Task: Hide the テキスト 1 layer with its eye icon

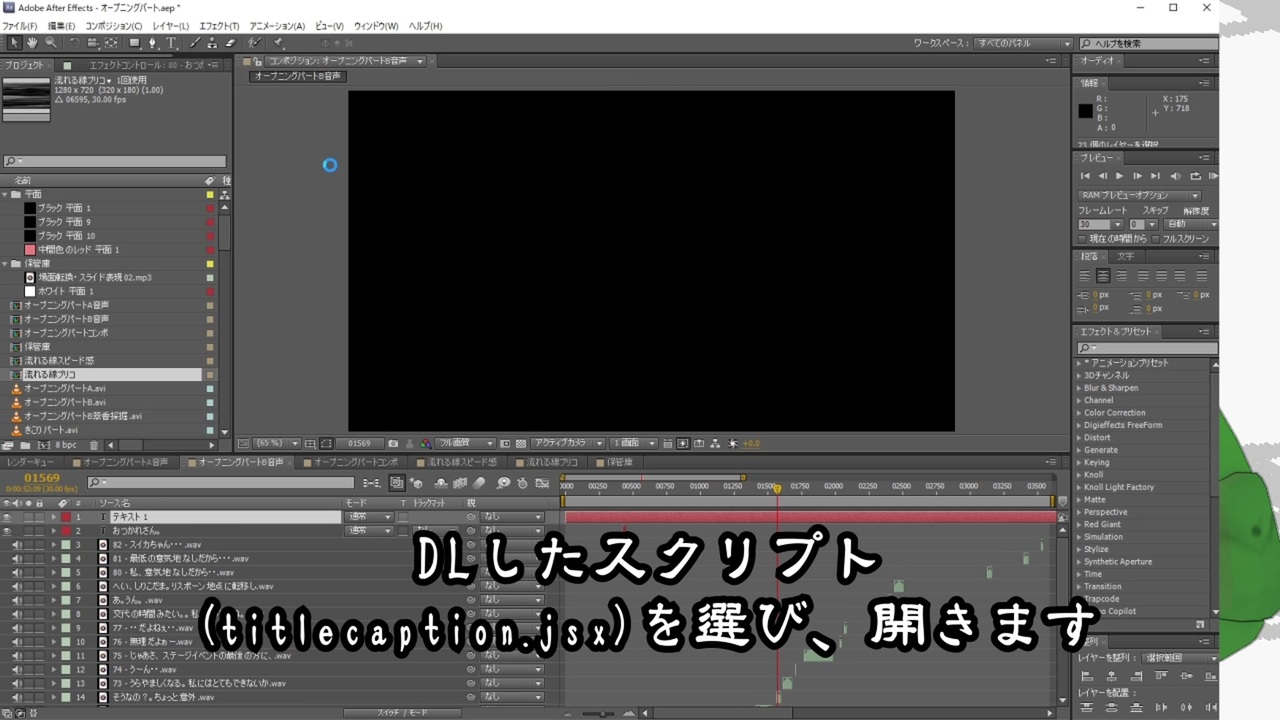Action: [x=7, y=517]
